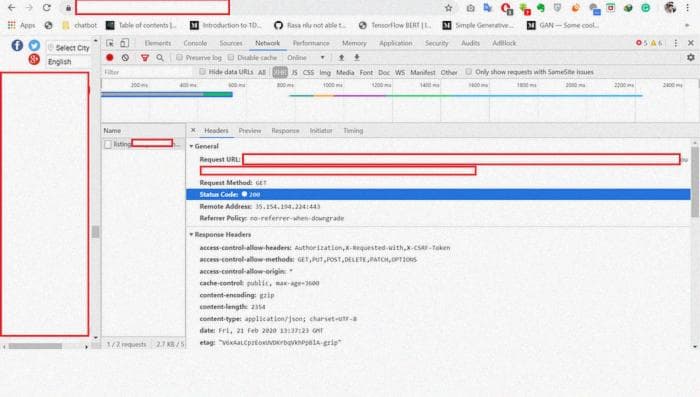Bookmark the page with the star icon
700x397 pixels.
tap(449, 8)
